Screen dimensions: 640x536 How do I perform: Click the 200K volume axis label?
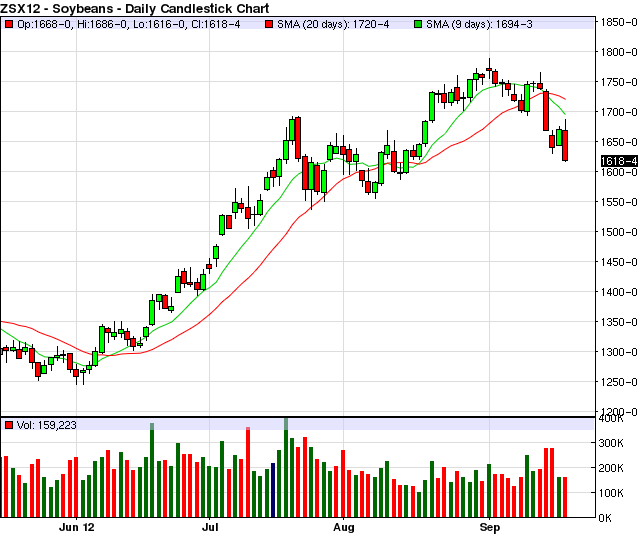point(611,468)
